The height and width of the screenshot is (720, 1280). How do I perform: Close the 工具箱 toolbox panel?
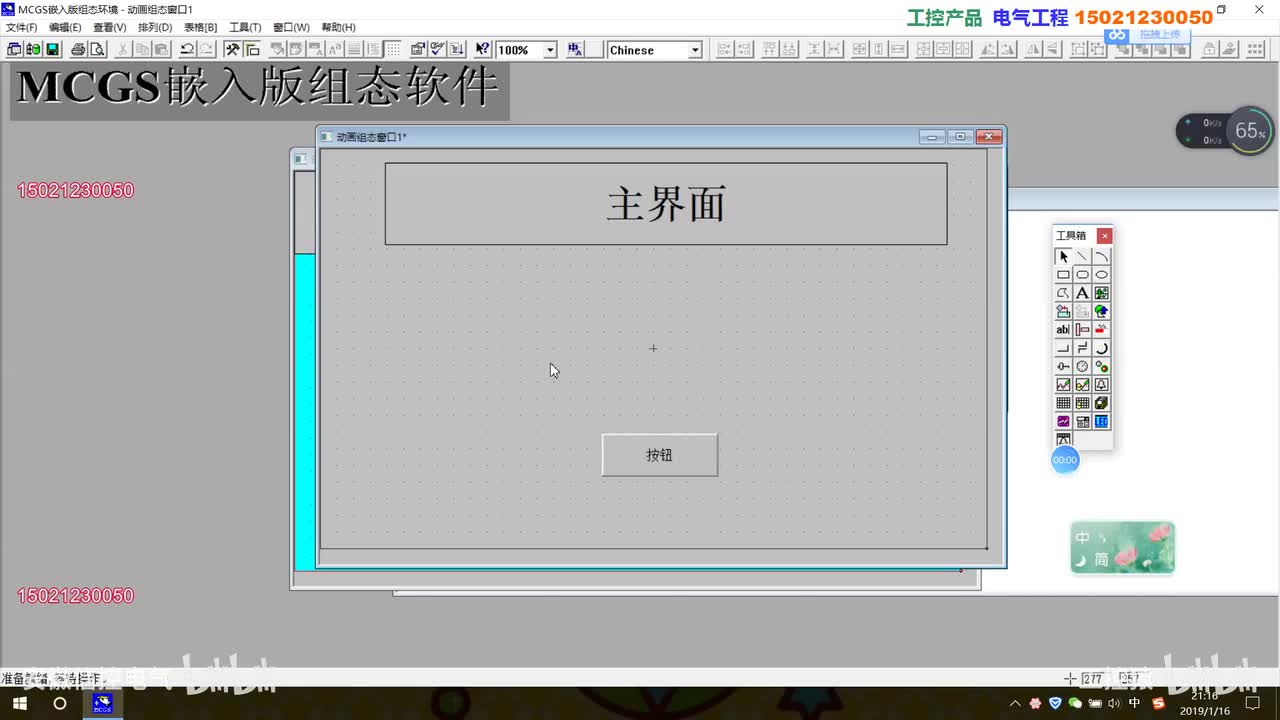[x=1104, y=236]
